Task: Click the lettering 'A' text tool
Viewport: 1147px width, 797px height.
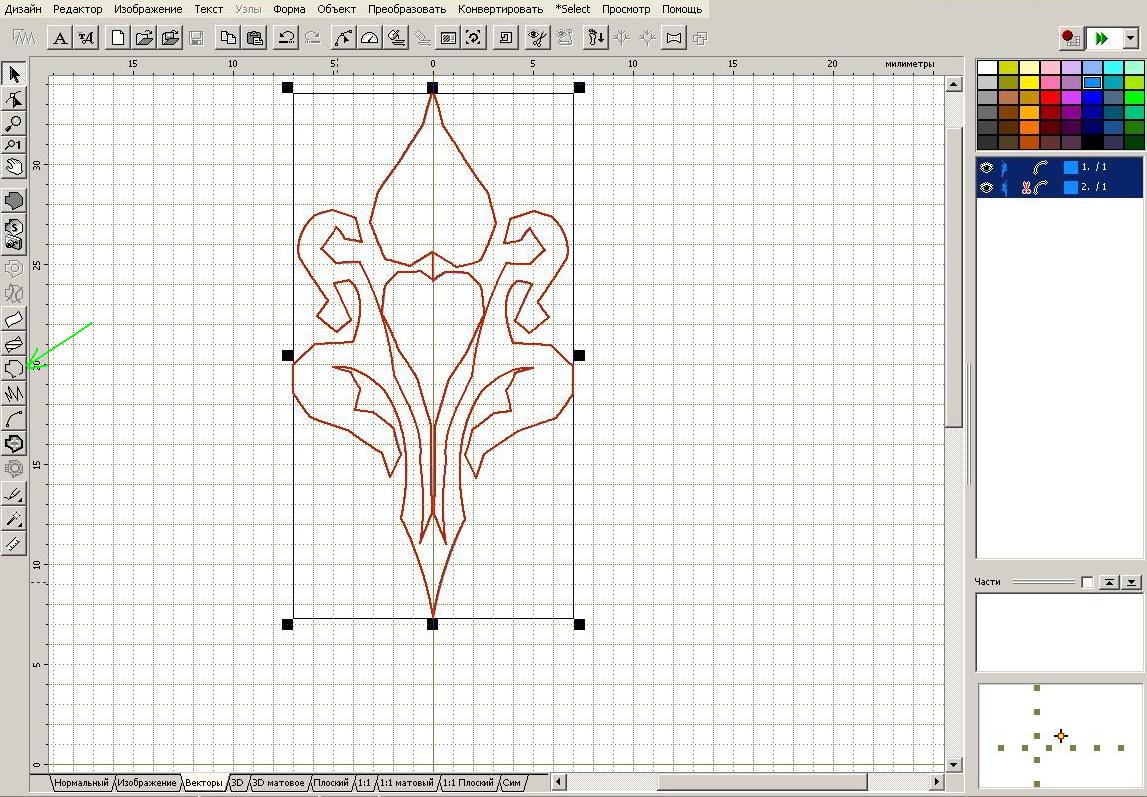Action: point(60,38)
